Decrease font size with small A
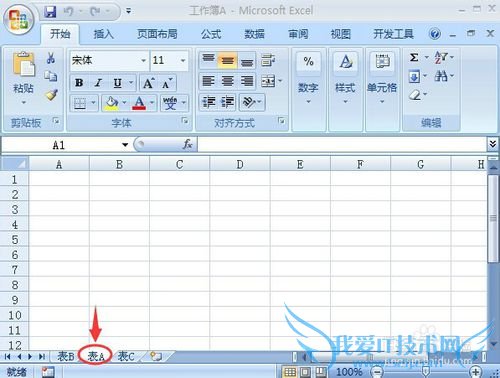 [167, 83]
